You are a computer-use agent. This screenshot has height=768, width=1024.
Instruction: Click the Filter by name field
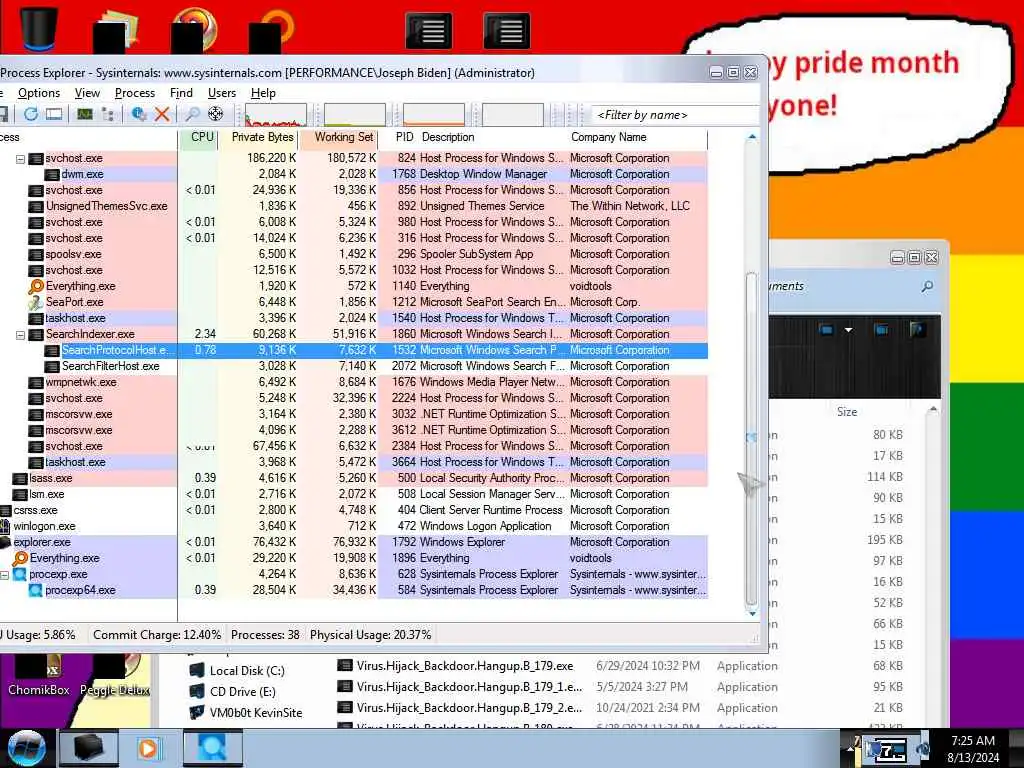tap(674, 115)
